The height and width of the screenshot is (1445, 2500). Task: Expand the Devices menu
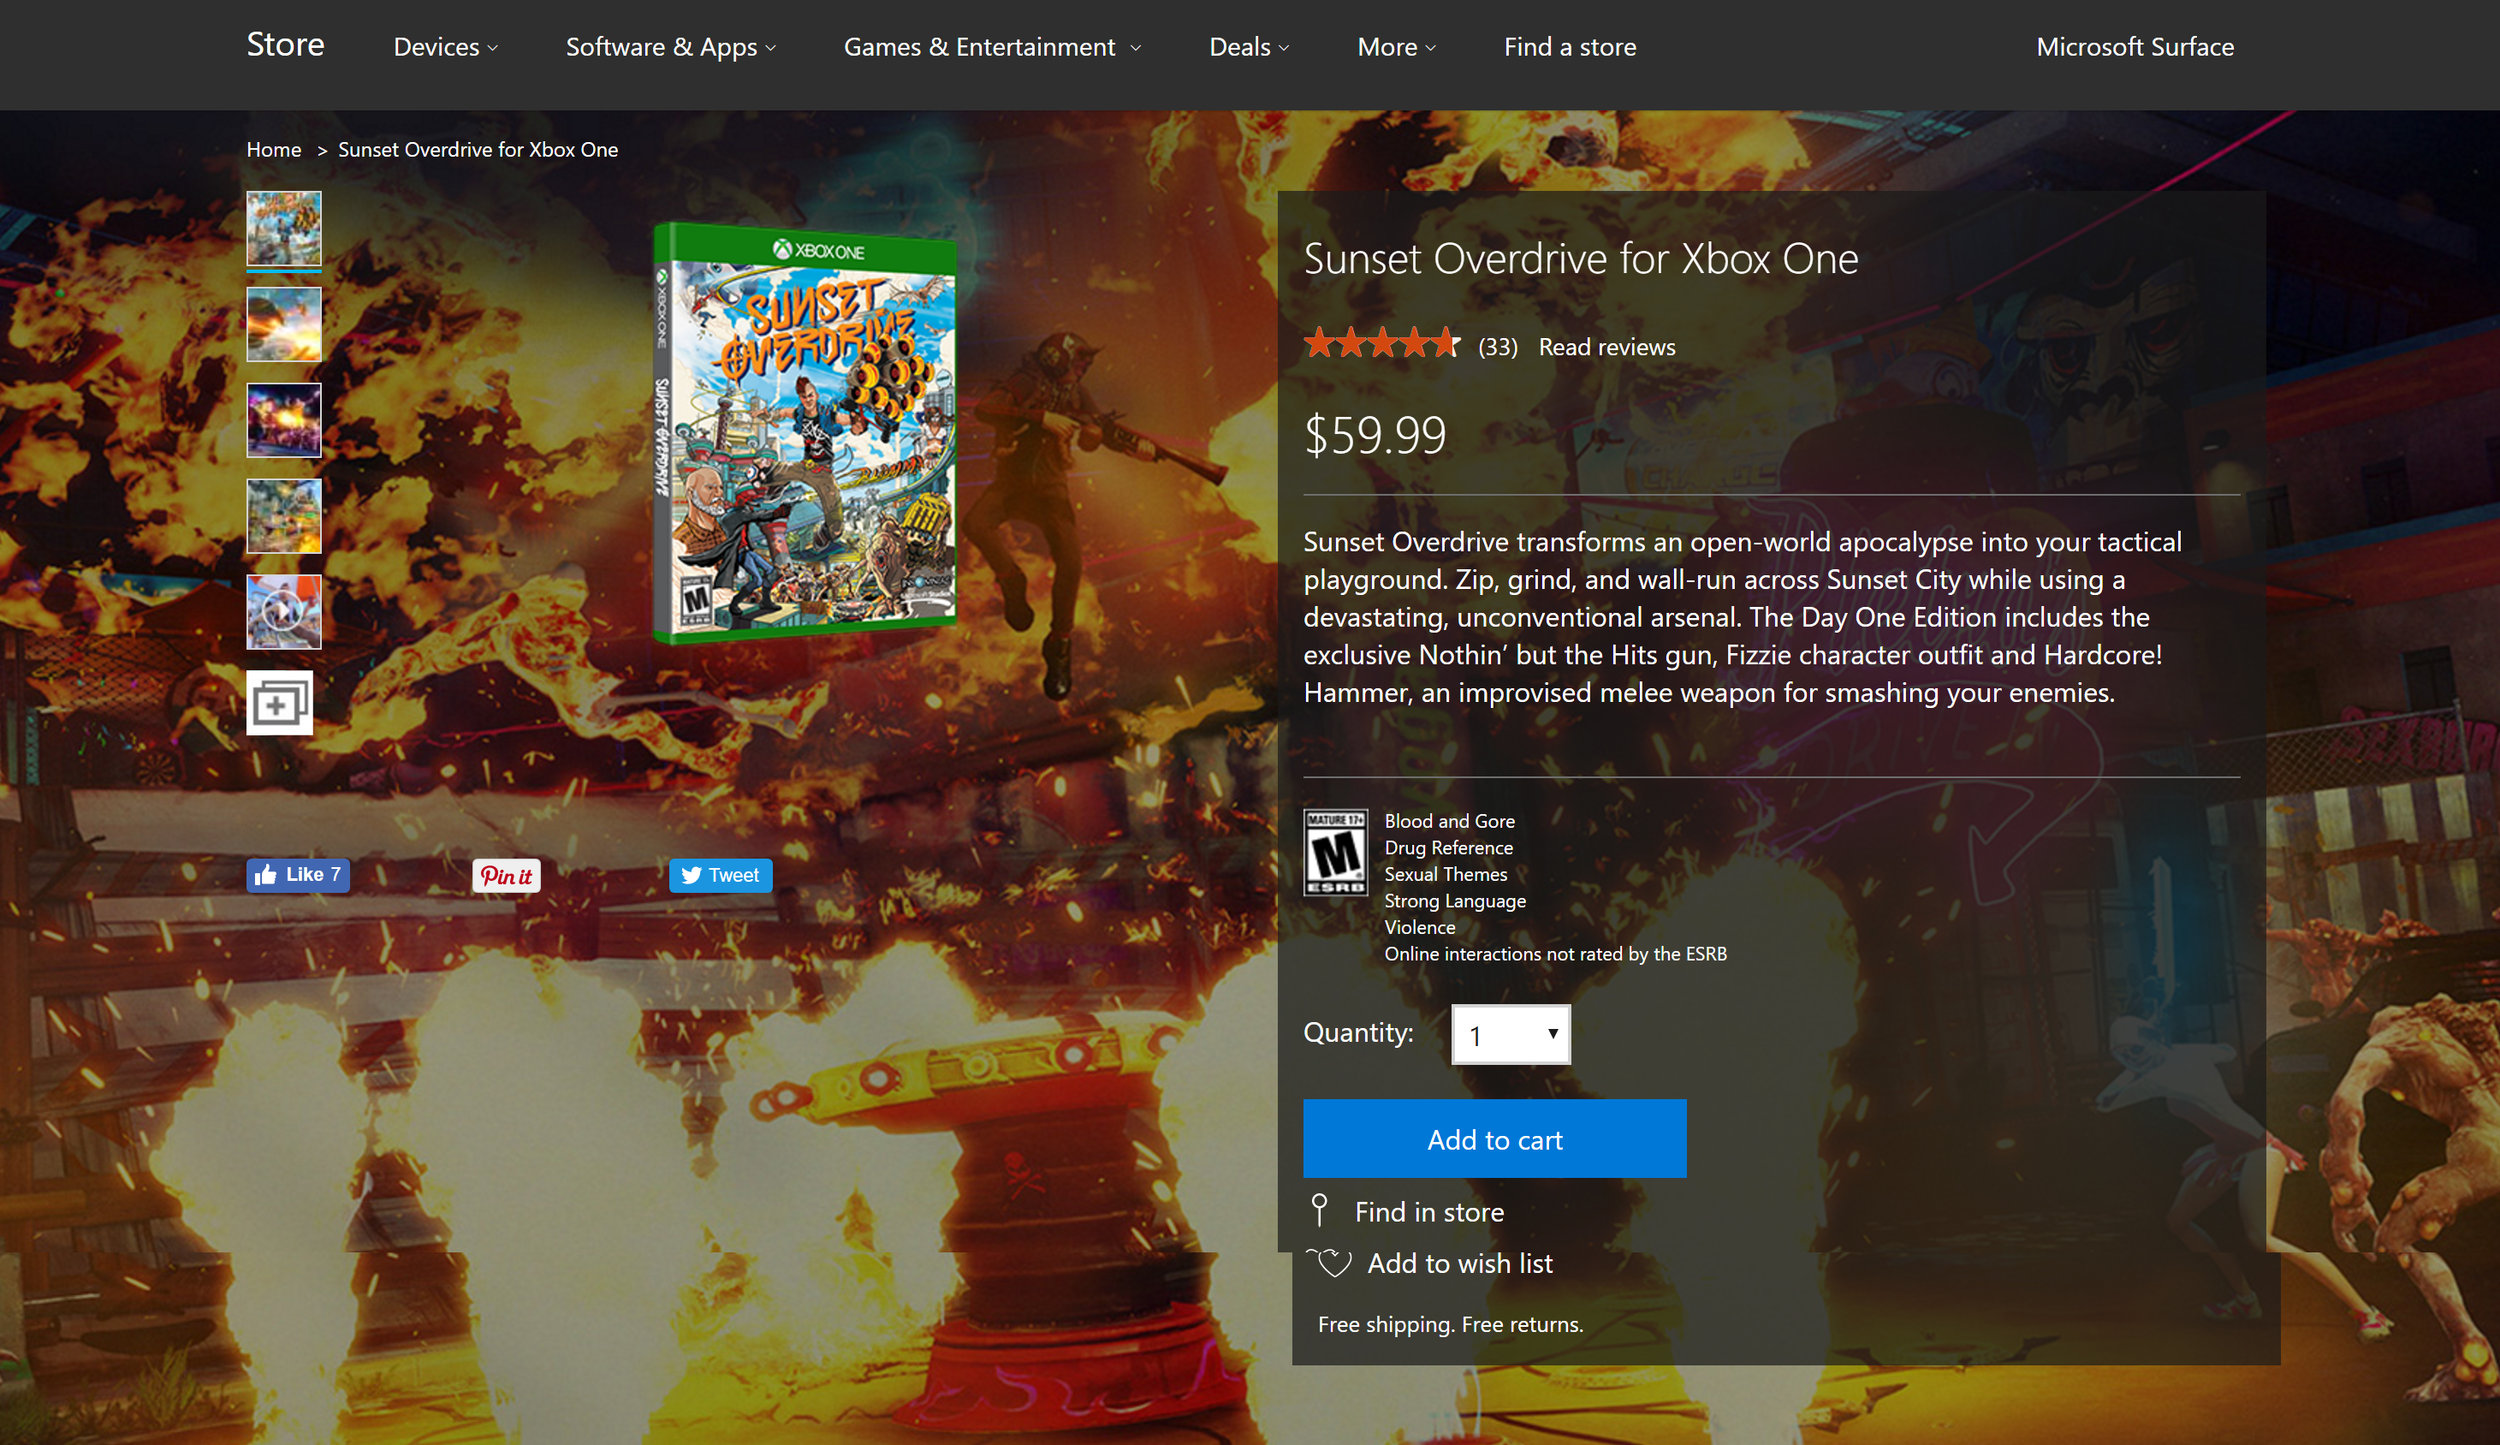[x=445, y=47]
